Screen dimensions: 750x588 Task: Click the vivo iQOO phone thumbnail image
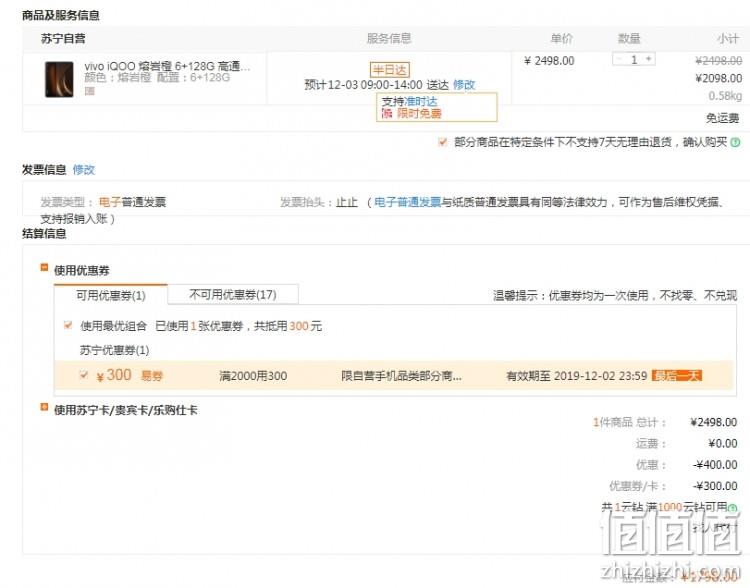59,79
